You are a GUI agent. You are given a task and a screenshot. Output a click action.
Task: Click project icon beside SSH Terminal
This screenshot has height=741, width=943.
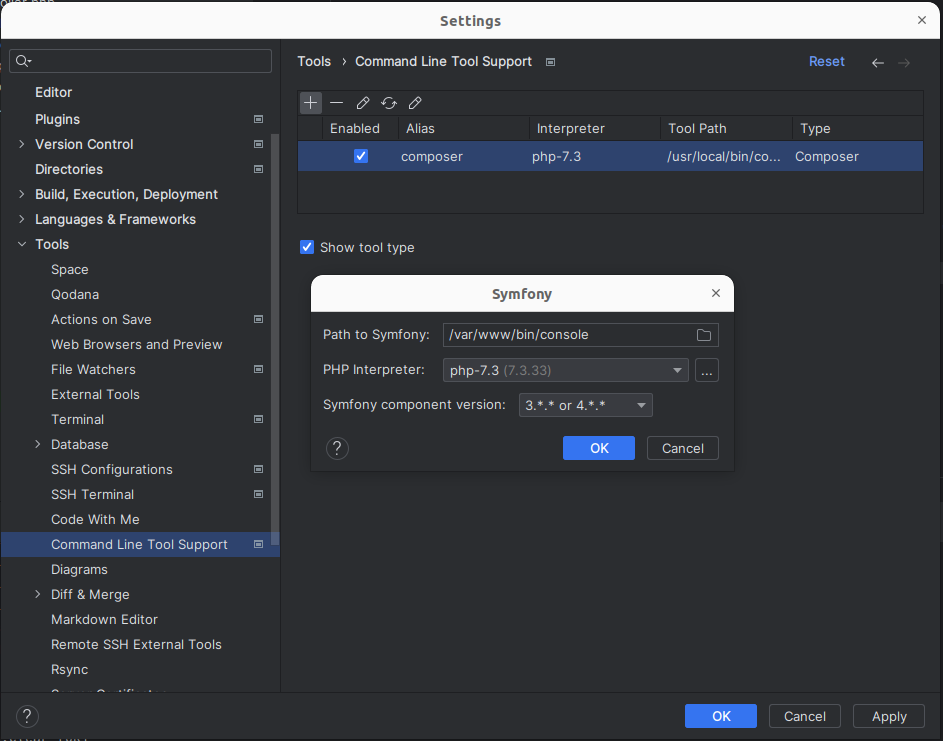[x=259, y=494]
